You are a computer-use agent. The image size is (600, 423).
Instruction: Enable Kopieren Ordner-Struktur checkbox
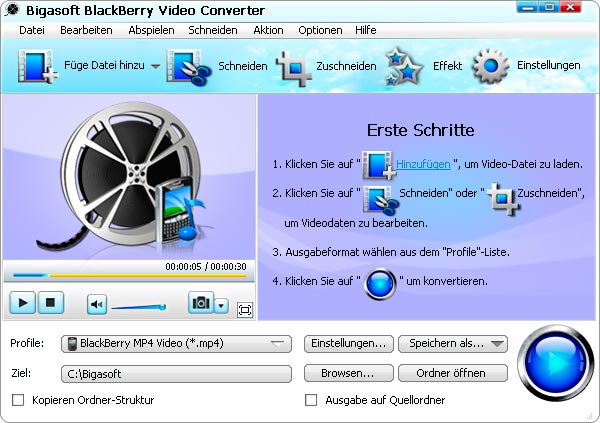[18, 400]
